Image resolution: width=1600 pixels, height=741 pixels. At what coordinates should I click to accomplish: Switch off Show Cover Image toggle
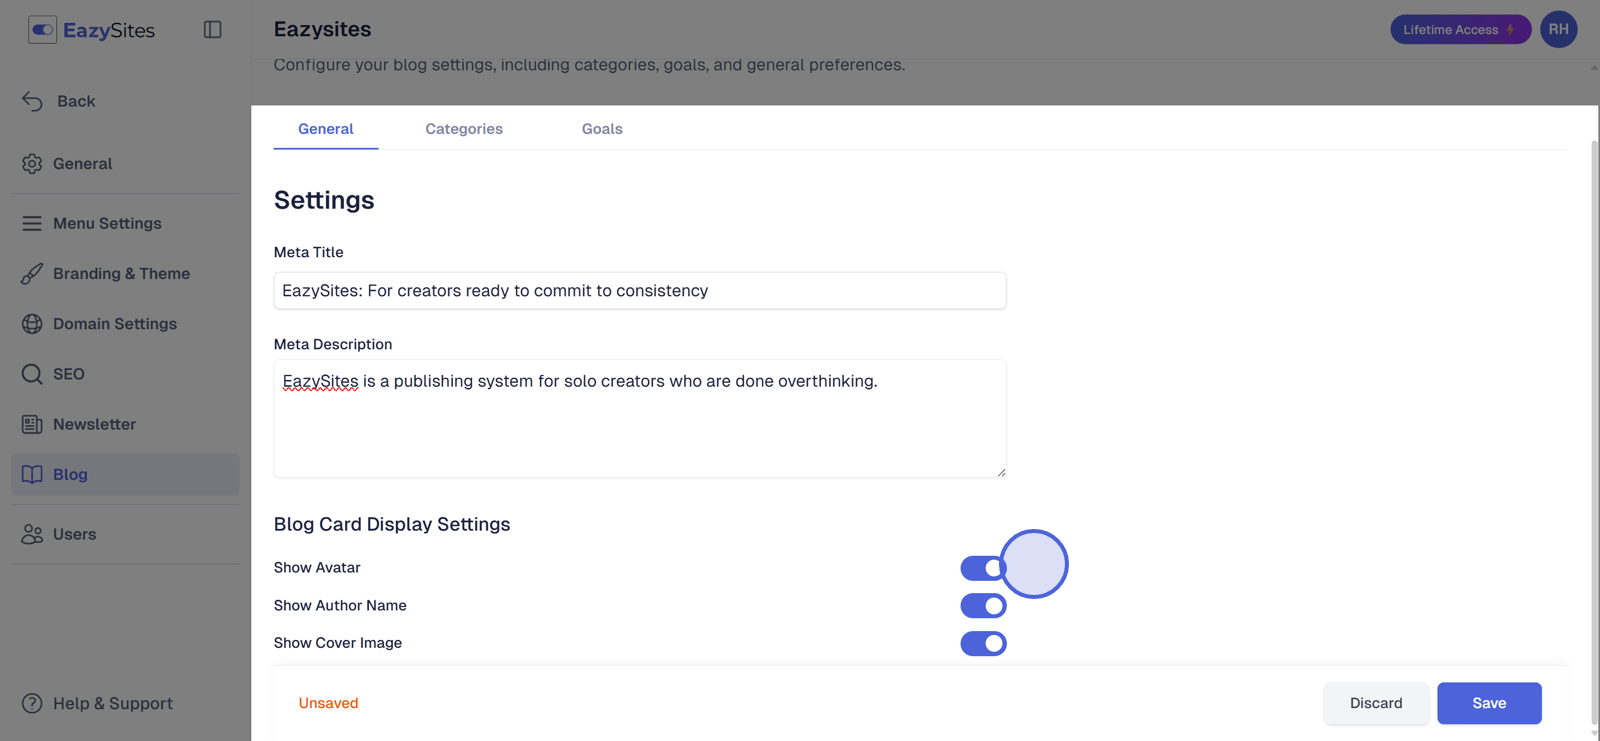983,644
